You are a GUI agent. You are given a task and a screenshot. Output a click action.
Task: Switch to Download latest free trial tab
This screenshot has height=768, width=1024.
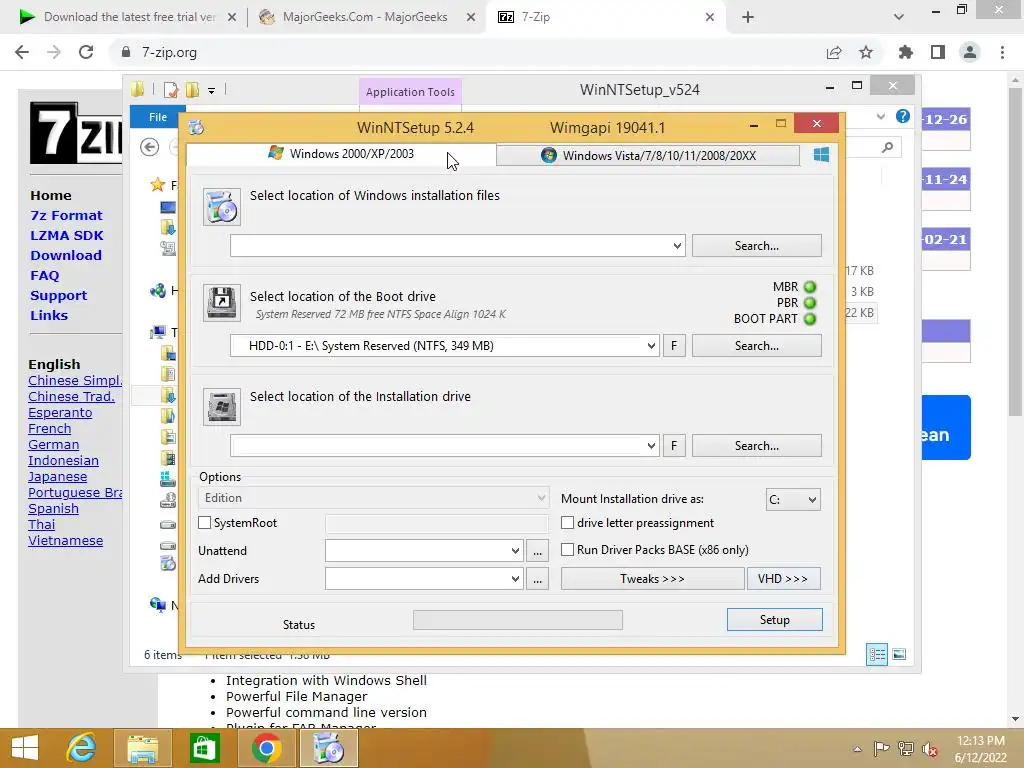coord(129,17)
